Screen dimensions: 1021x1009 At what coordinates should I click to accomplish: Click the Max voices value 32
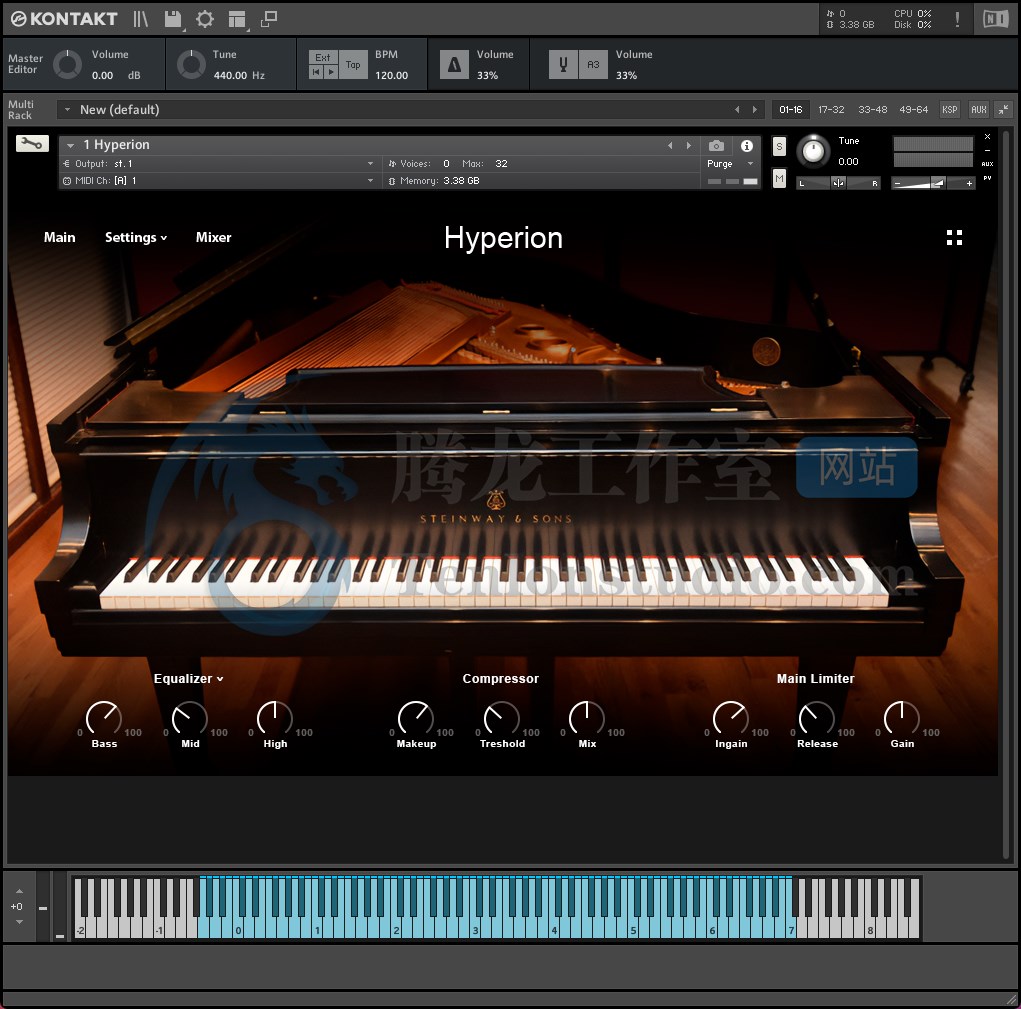pos(501,163)
